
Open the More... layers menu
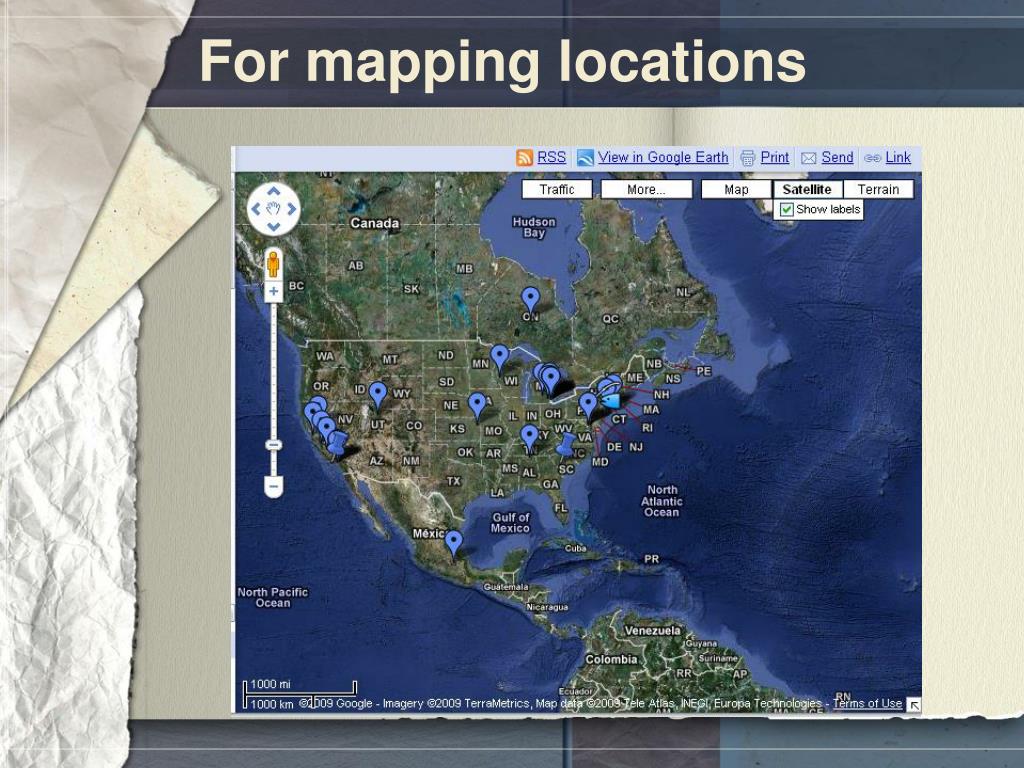646,189
